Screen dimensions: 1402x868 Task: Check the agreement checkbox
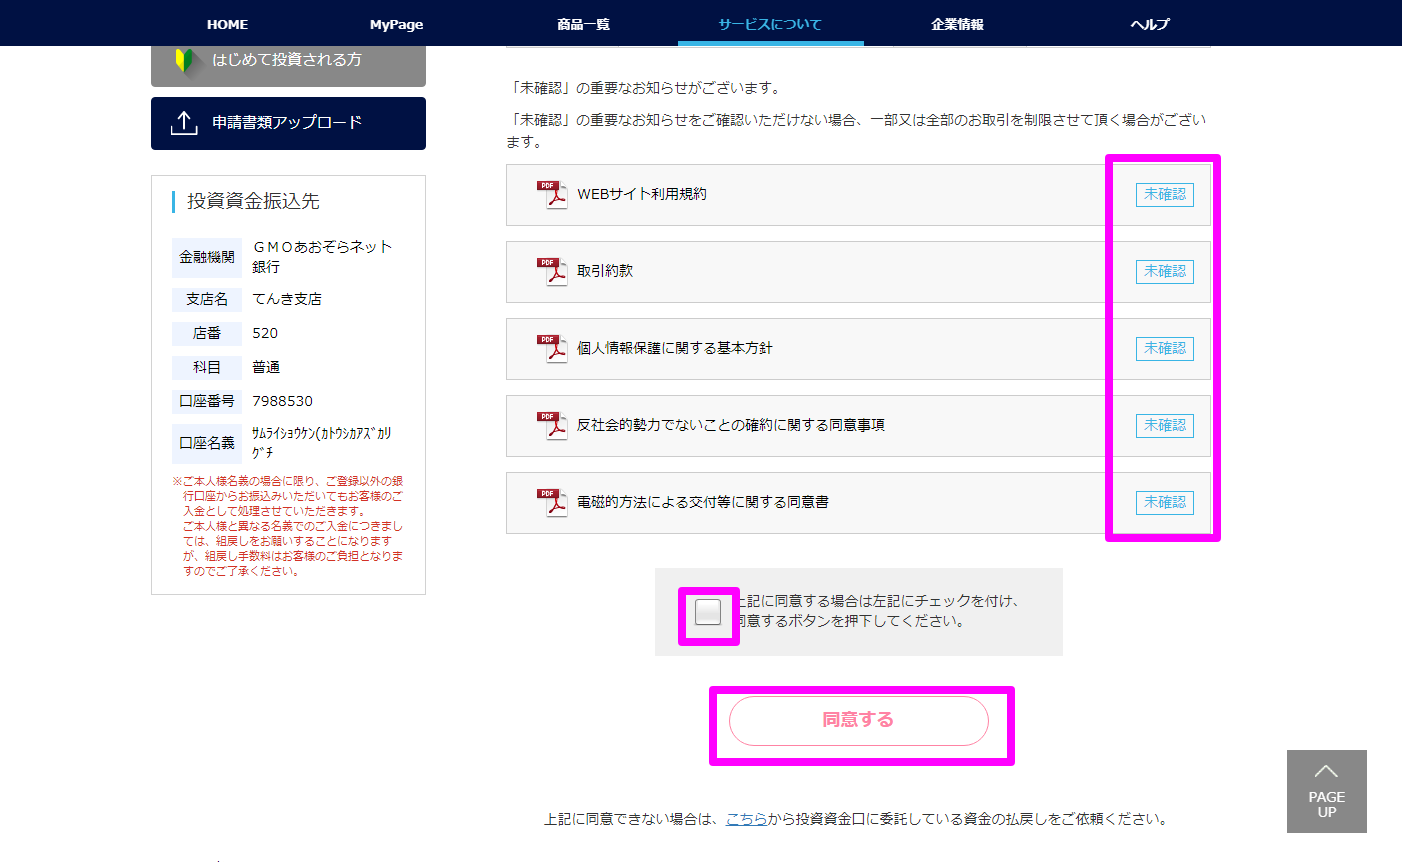coord(708,612)
